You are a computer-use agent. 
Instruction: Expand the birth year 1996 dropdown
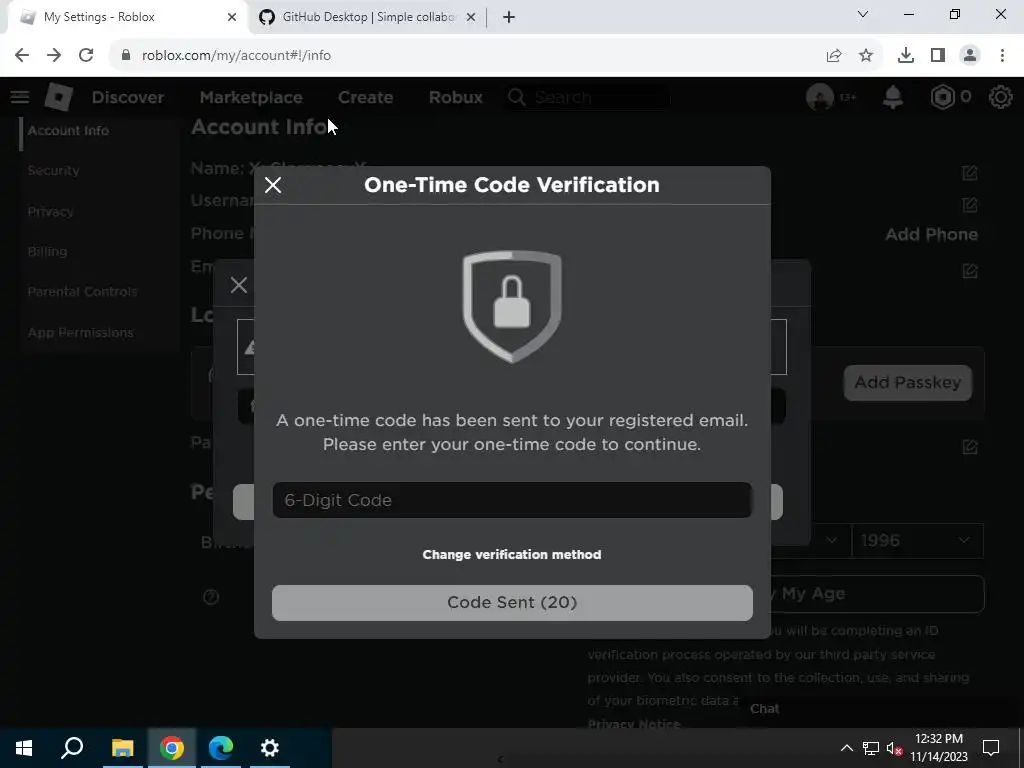pyautogui.click(x=918, y=541)
